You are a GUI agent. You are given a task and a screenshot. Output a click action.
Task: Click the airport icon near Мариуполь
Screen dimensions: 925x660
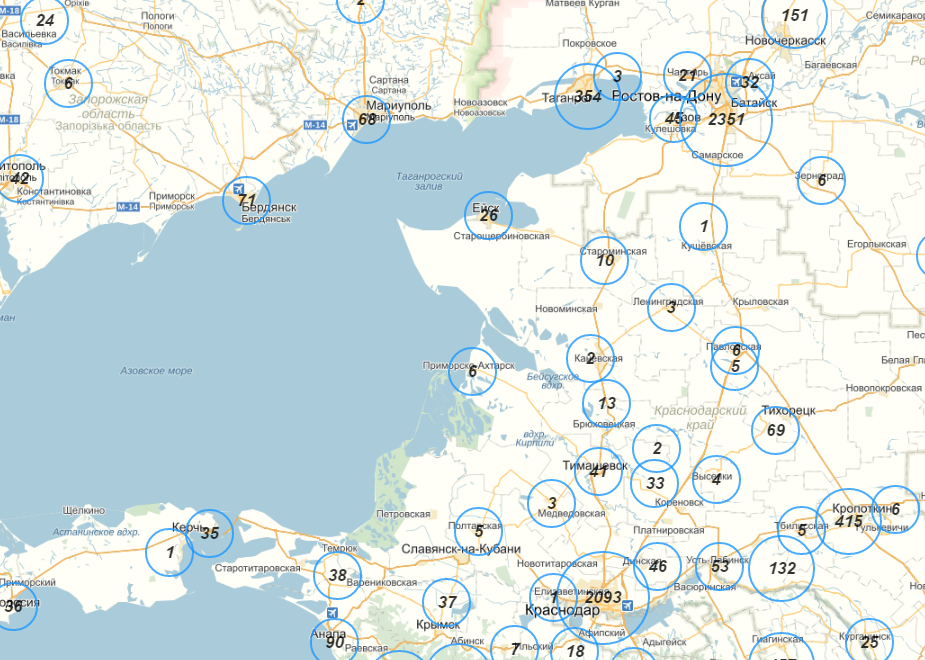(x=352, y=125)
